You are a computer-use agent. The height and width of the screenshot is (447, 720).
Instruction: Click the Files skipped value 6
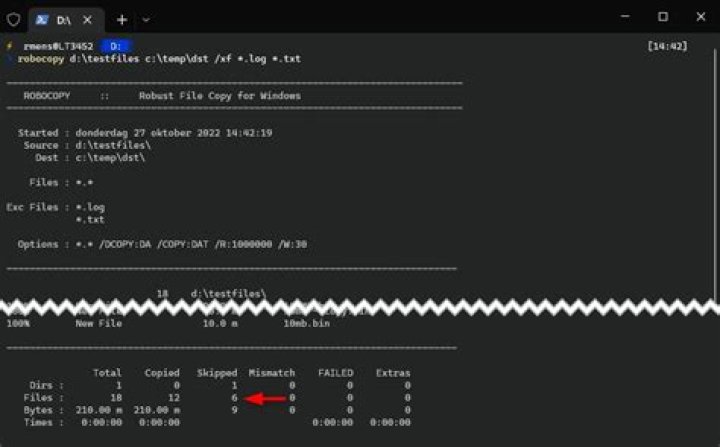coord(234,397)
